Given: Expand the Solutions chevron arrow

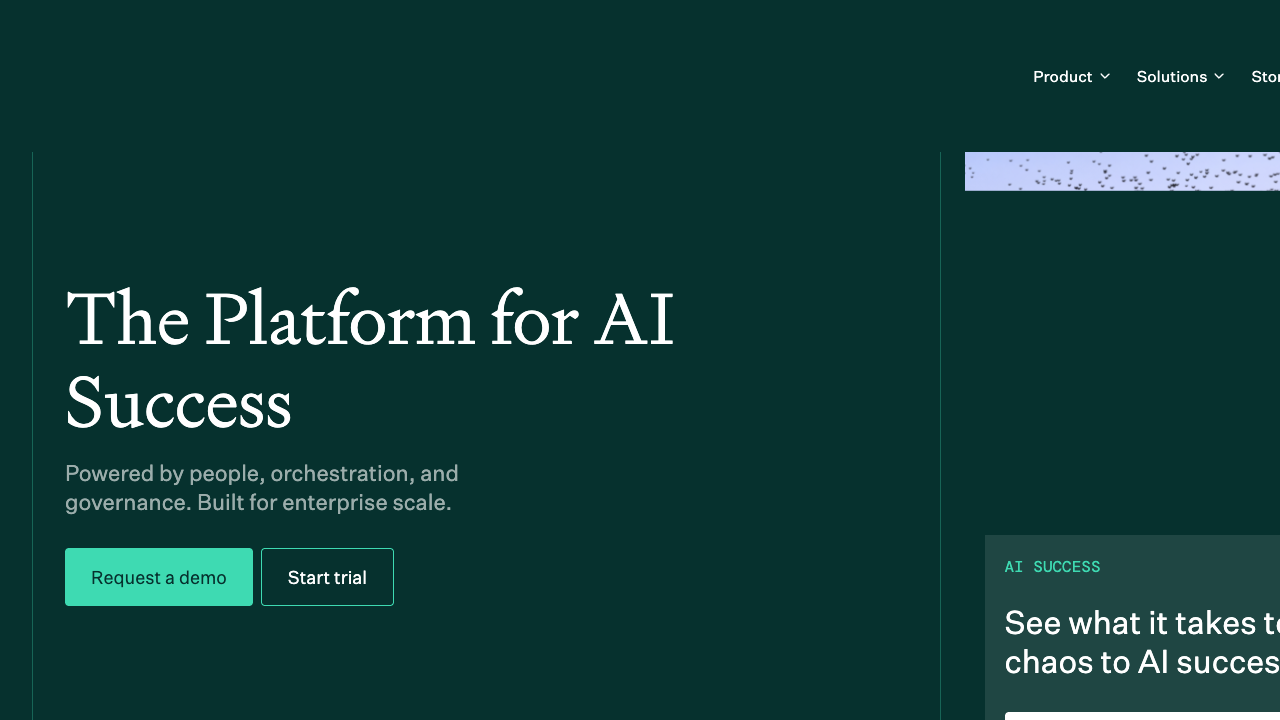Looking at the screenshot, I should (1219, 76).
